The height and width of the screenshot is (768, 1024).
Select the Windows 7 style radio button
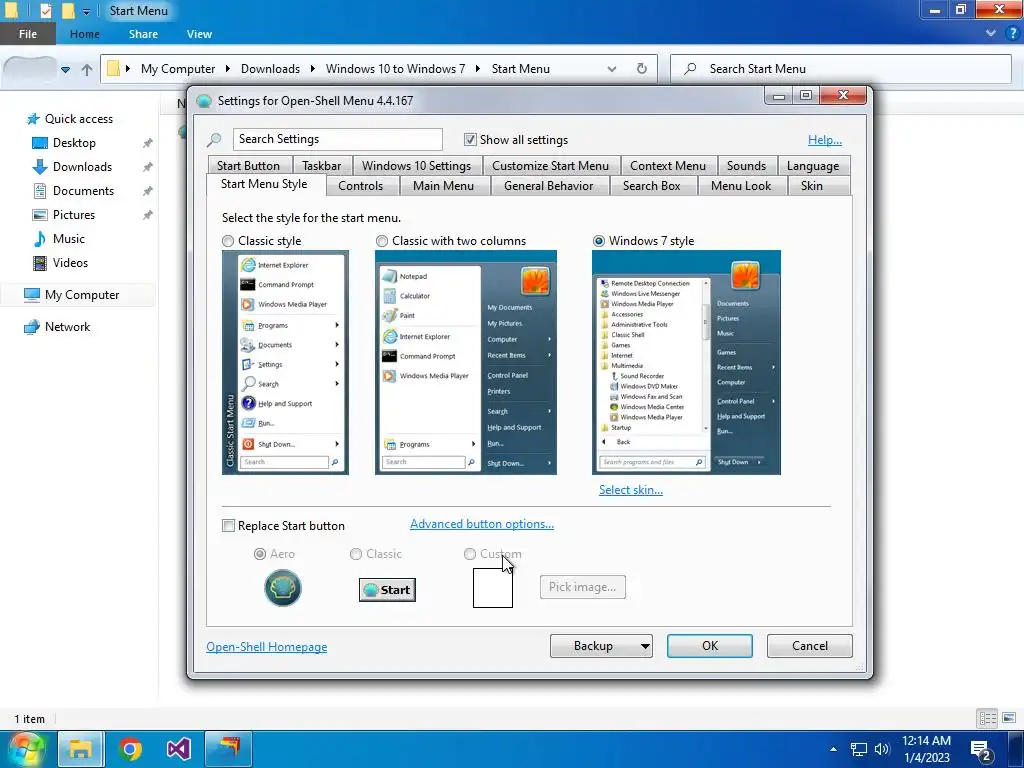point(598,241)
